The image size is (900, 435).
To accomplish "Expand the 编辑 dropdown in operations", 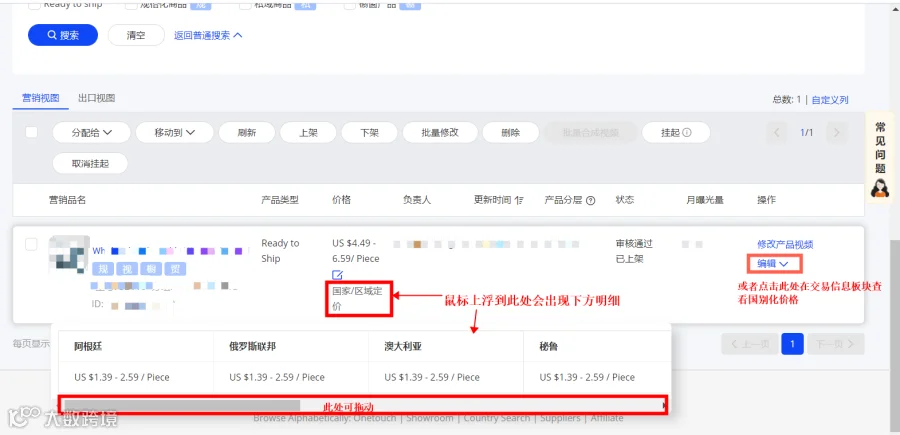I will point(774,263).
